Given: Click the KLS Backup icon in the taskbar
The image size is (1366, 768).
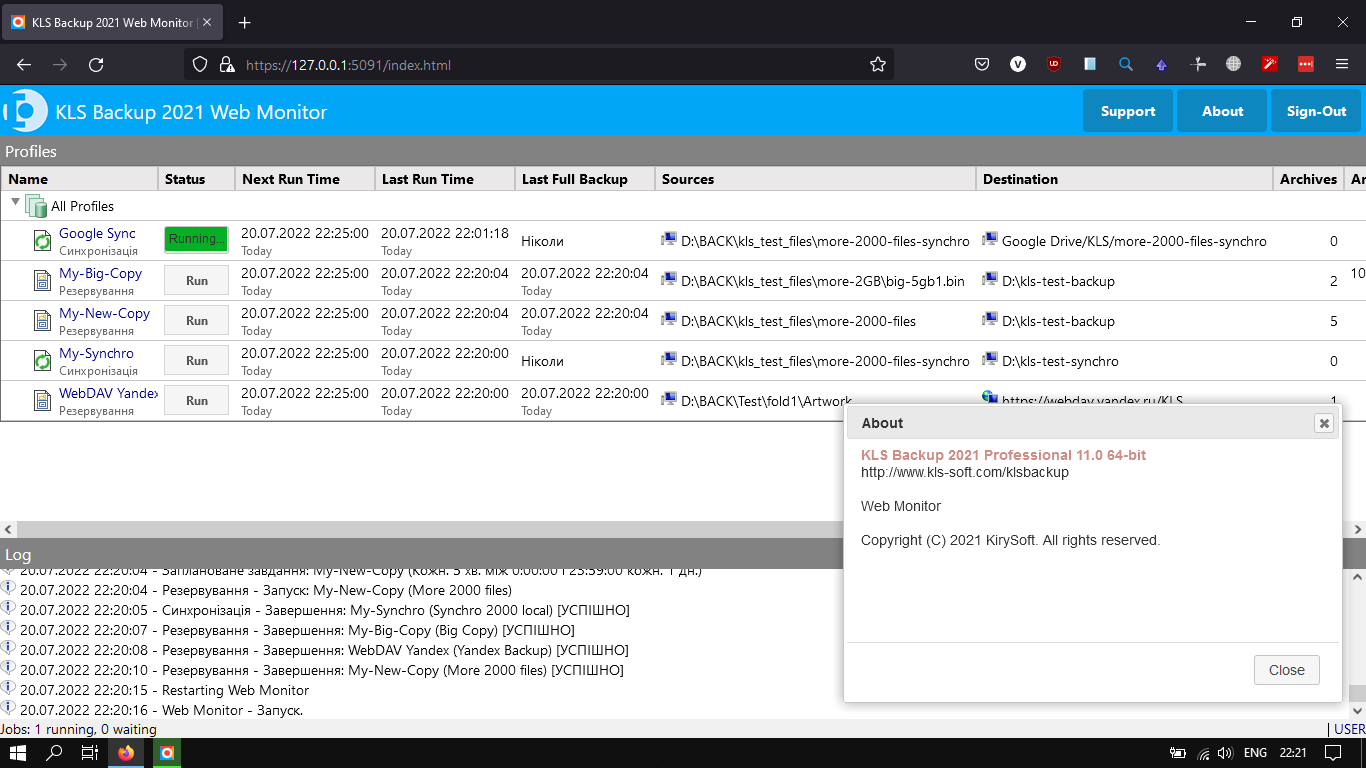Looking at the screenshot, I should [x=167, y=753].
